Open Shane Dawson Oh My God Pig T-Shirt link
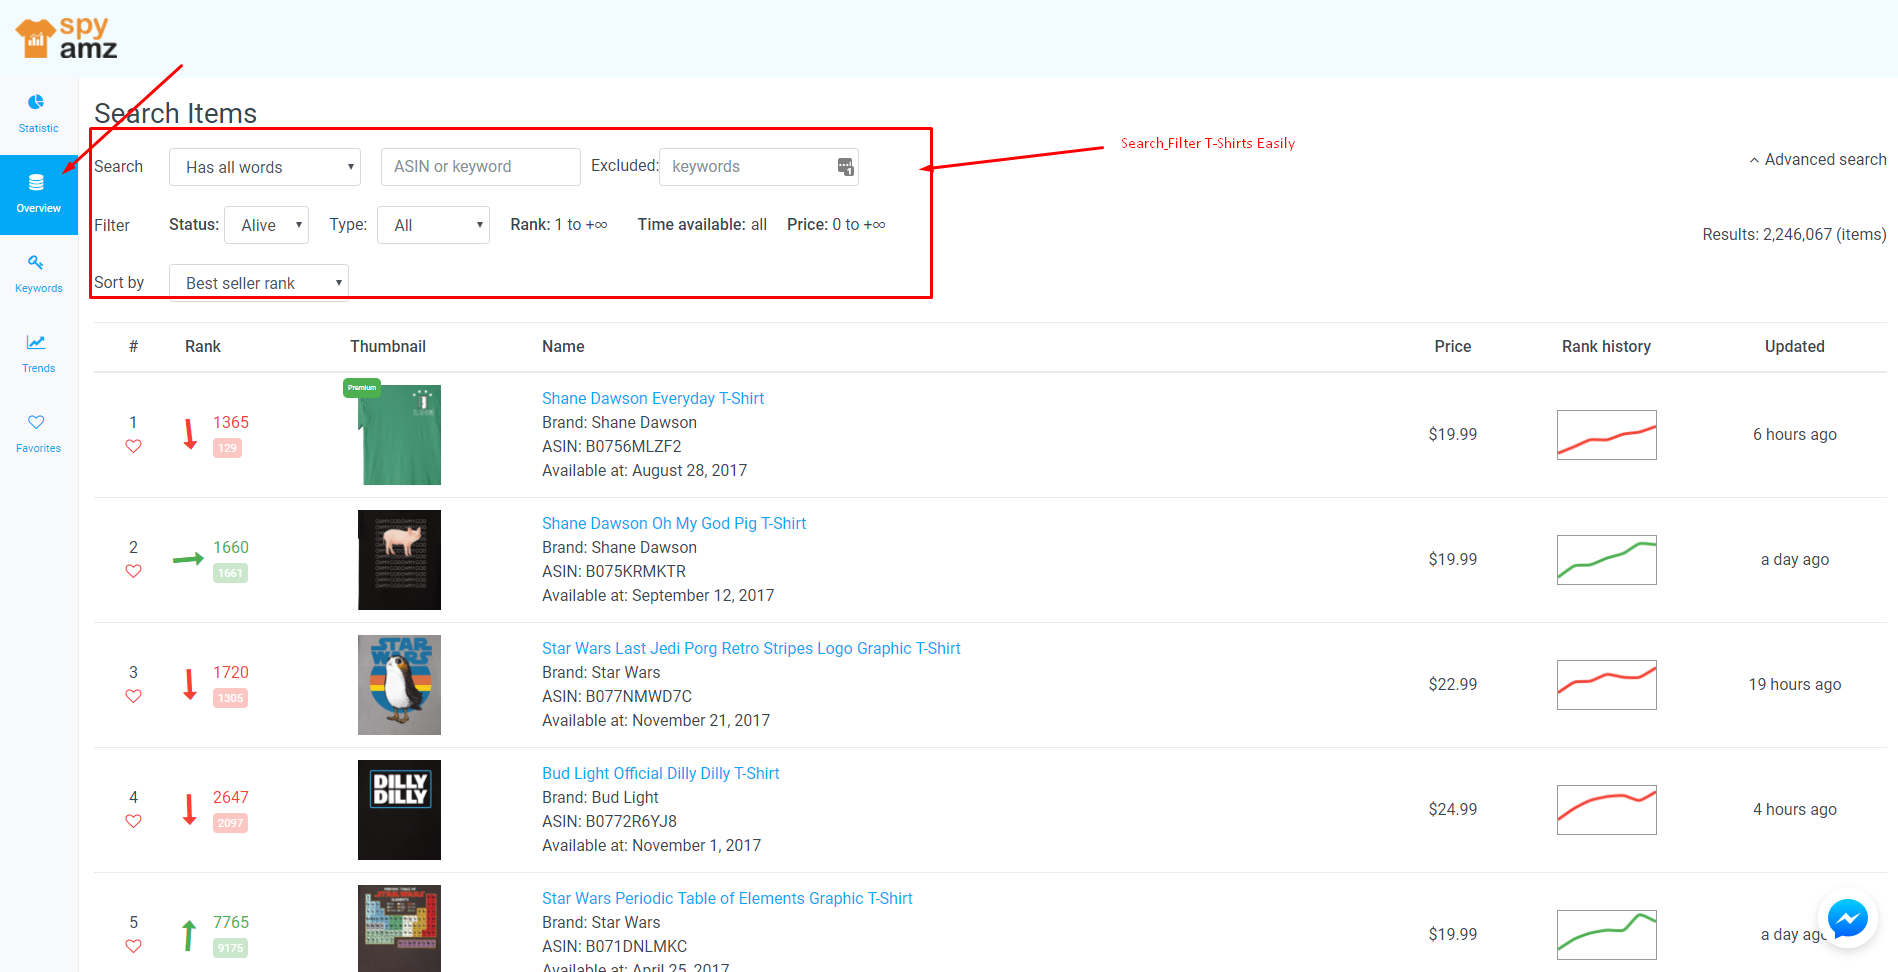 [674, 523]
